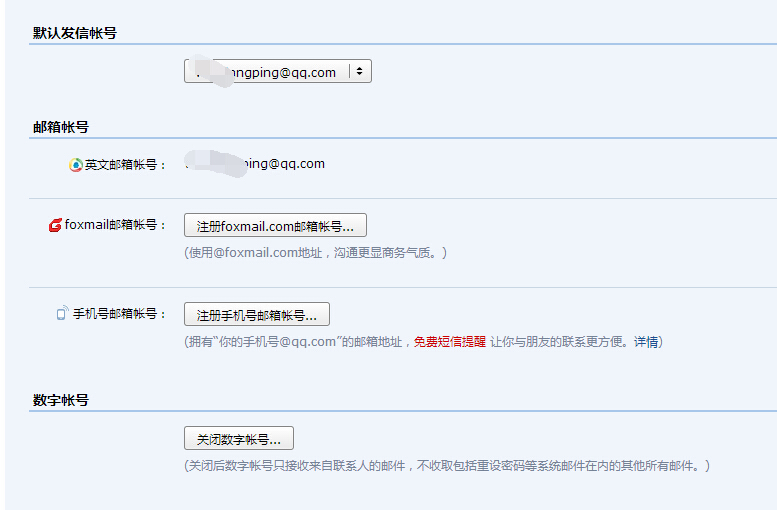Click 注册手机号邮箱帐号 button
777x510 pixels.
(257, 314)
